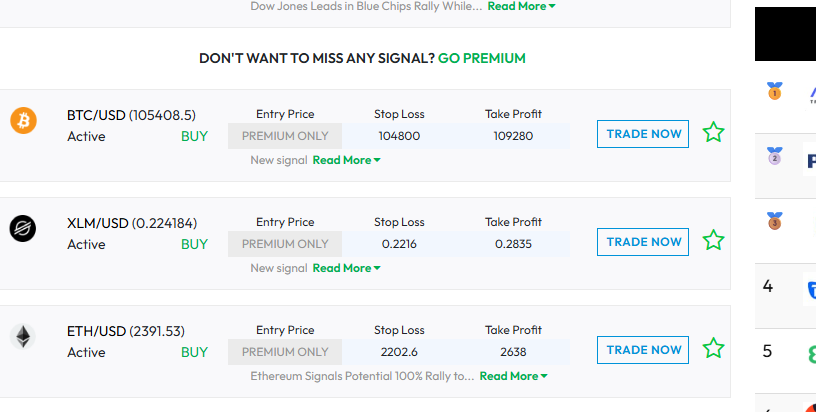Expand Read More for Dow Jones news

521,6
